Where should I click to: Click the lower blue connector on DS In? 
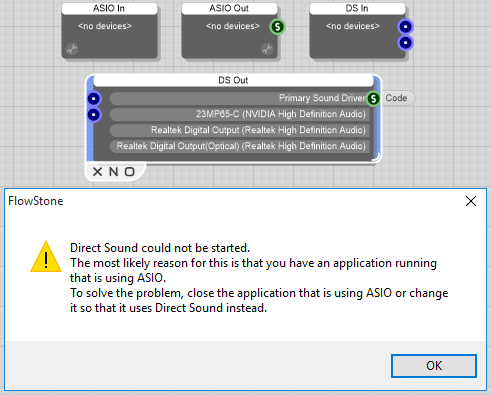[405, 43]
